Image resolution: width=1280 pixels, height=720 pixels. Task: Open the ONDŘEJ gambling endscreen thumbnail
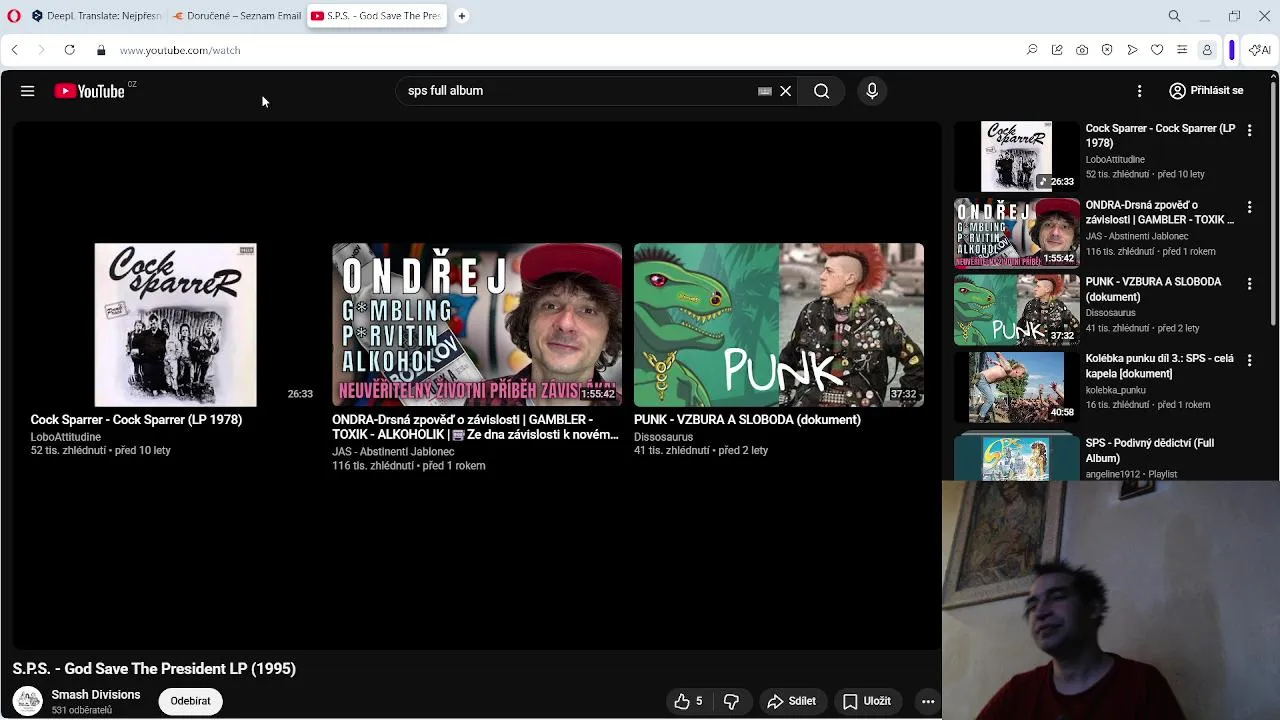pos(477,325)
